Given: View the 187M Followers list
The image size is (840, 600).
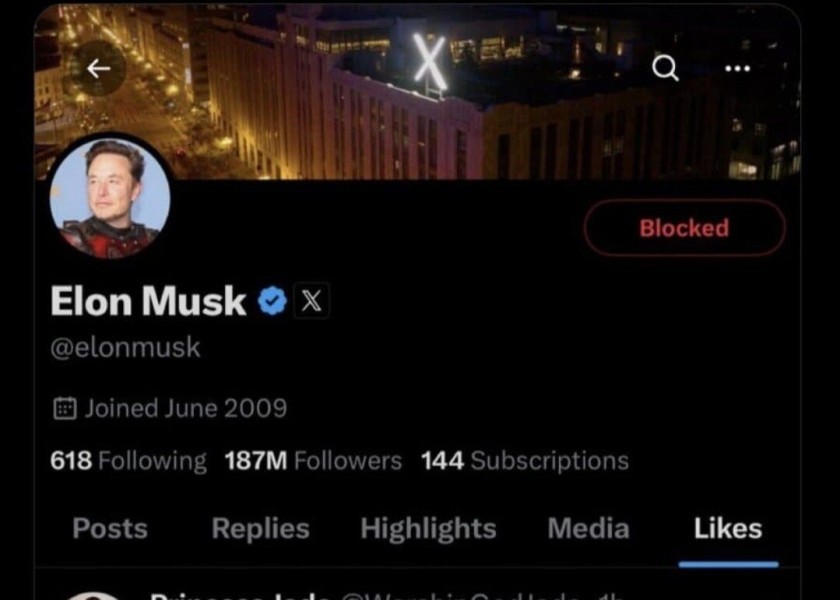Looking at the screenshot, I should 313,461.
